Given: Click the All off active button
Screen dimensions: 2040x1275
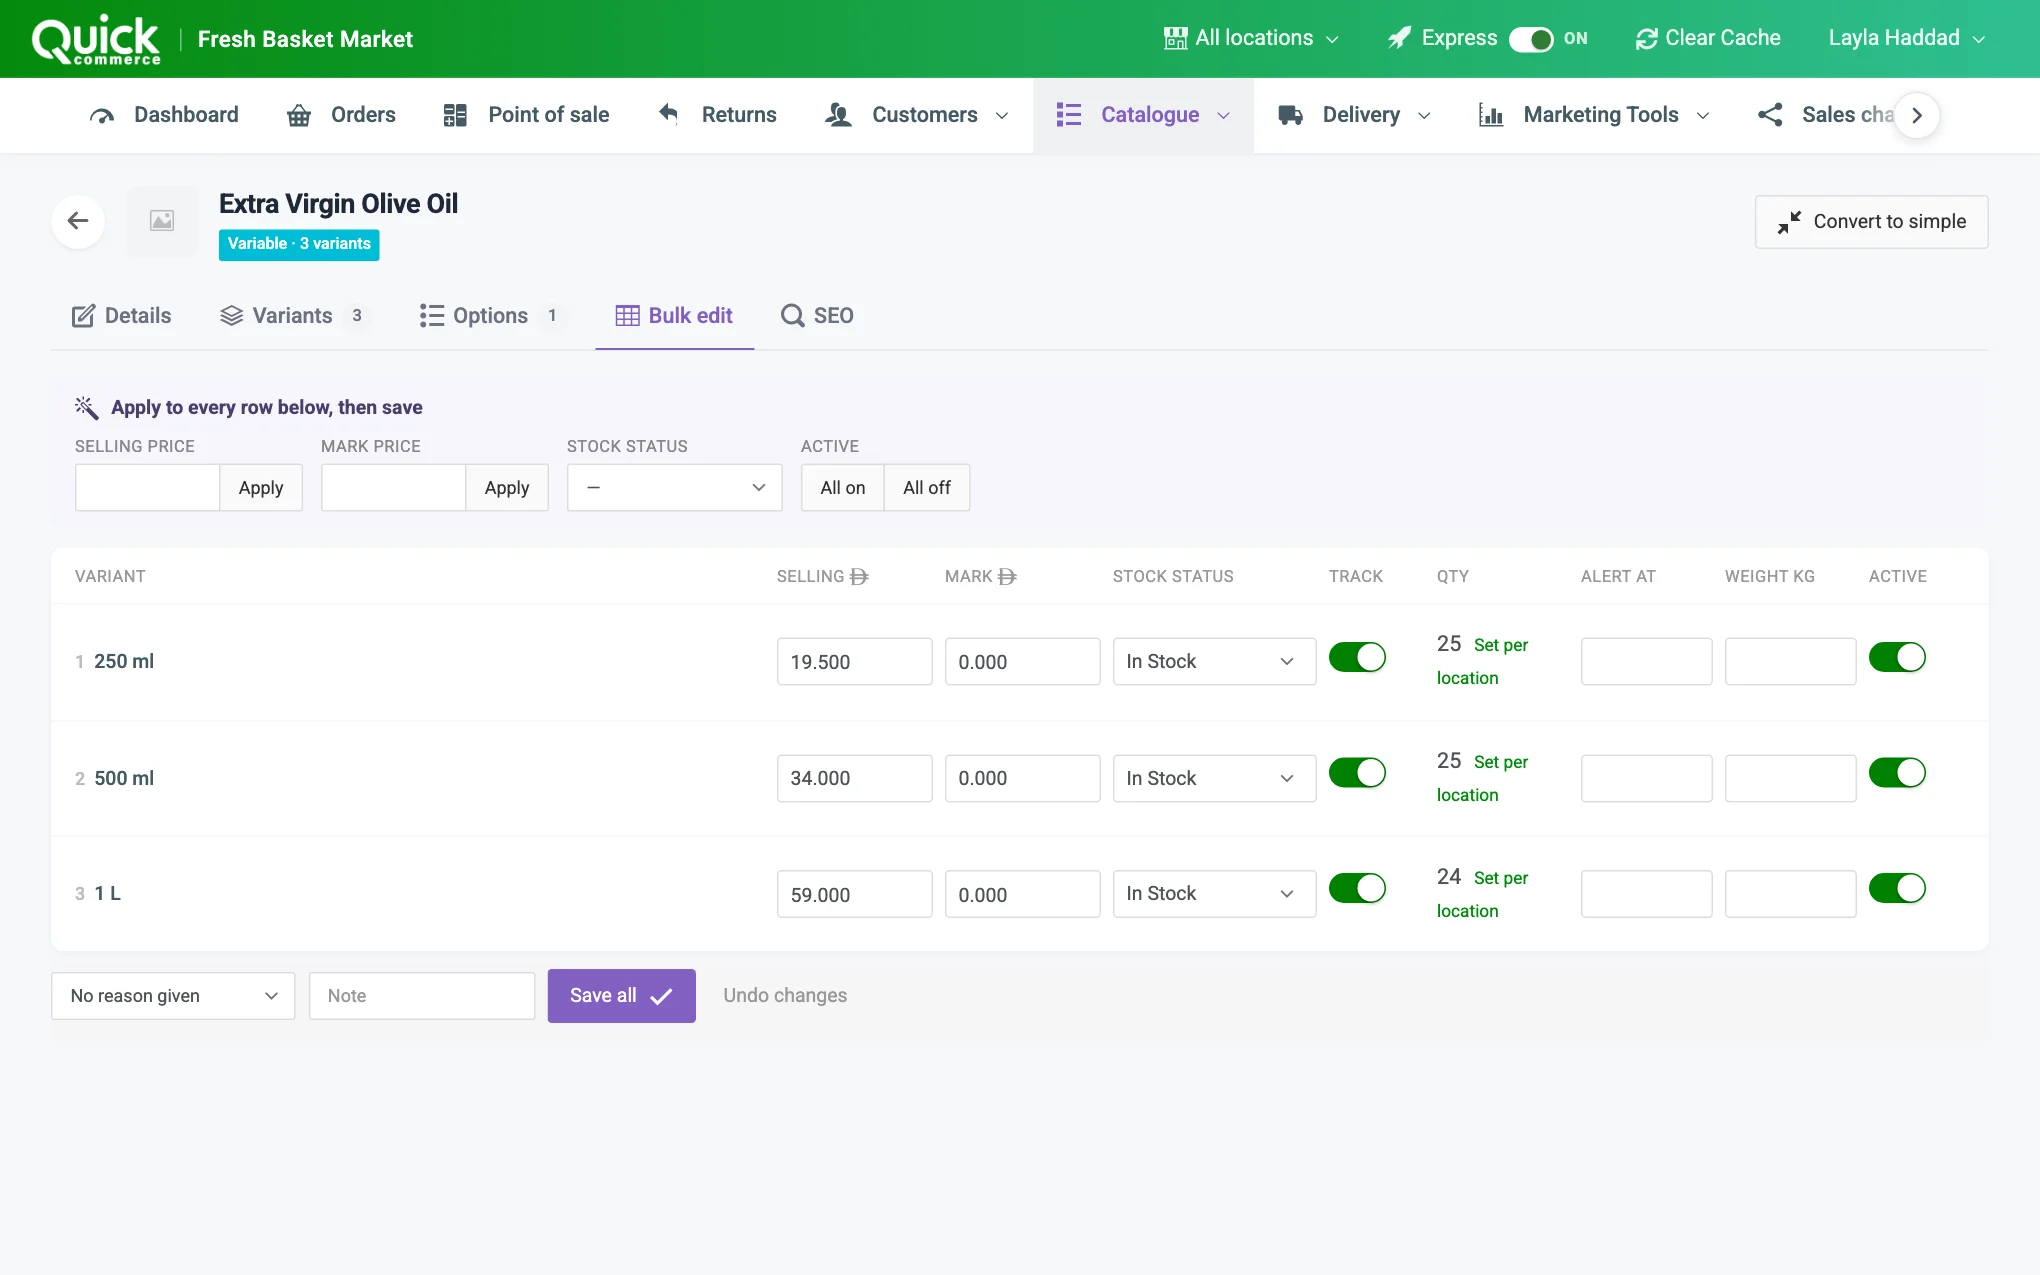Looking at the screenshot, I should point(927,488).
